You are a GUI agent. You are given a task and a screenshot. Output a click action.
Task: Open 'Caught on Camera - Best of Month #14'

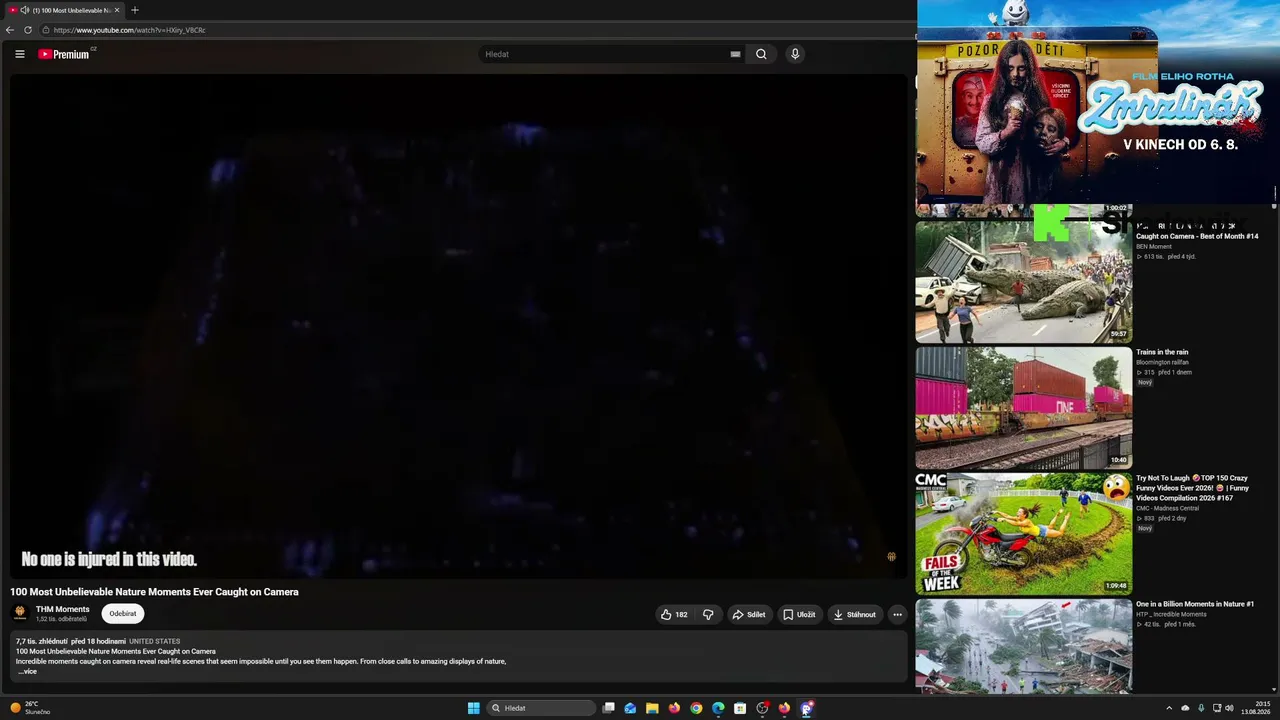tap(1197, 236)
